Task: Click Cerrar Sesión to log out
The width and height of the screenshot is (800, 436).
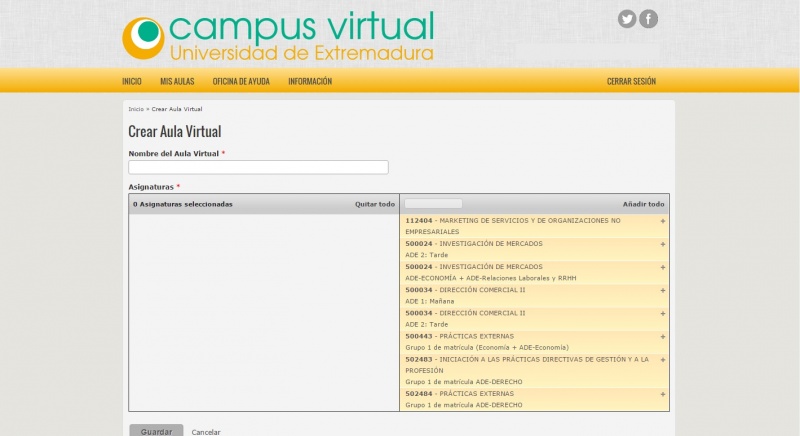Action: (631, 81)
